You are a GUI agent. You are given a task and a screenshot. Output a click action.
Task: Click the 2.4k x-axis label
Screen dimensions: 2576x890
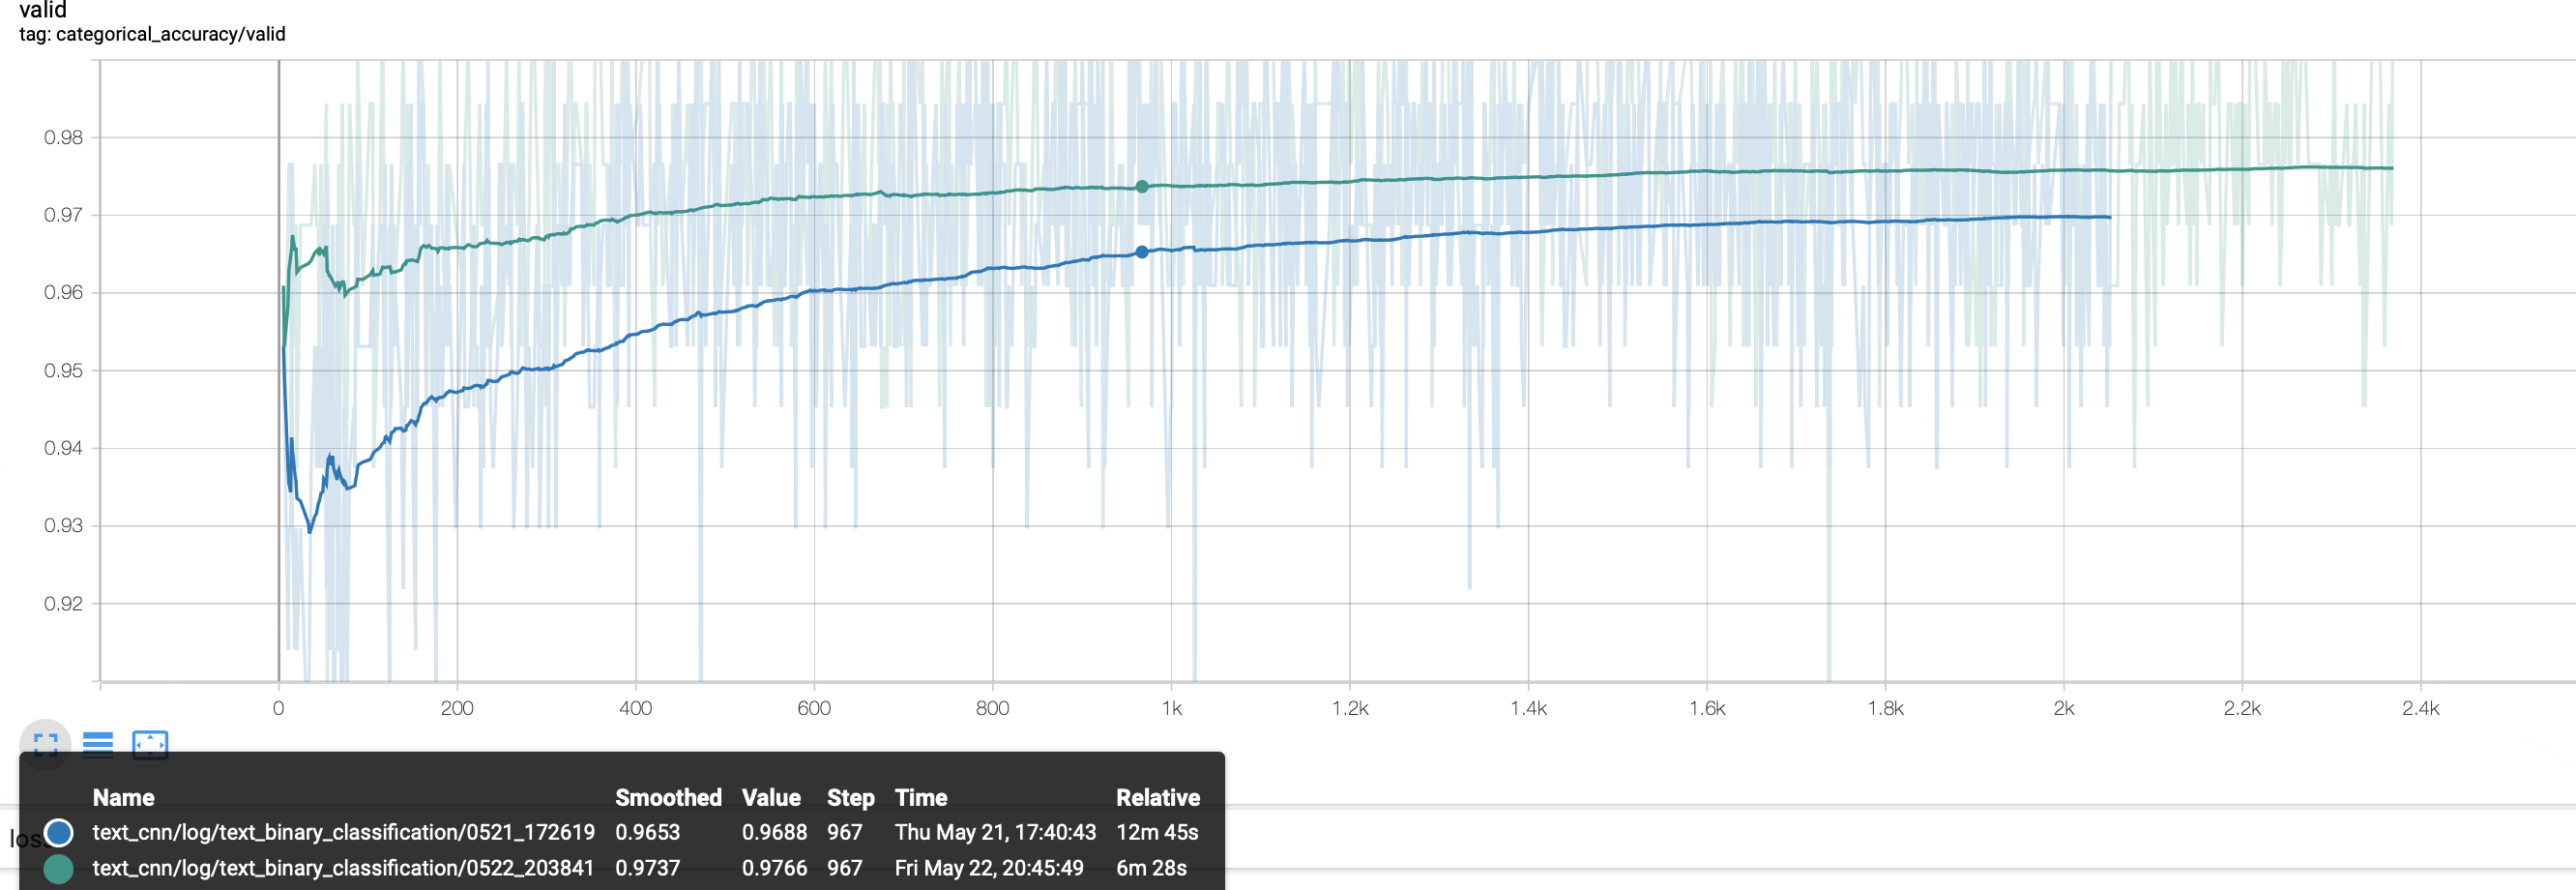(x=2420, y=708)
